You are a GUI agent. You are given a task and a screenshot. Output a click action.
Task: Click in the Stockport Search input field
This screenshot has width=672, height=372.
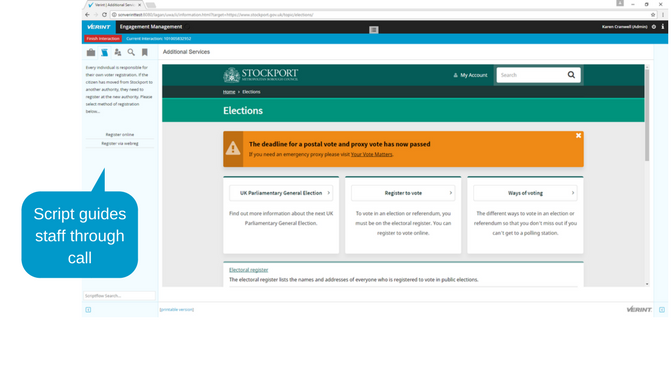click(531, 75)
